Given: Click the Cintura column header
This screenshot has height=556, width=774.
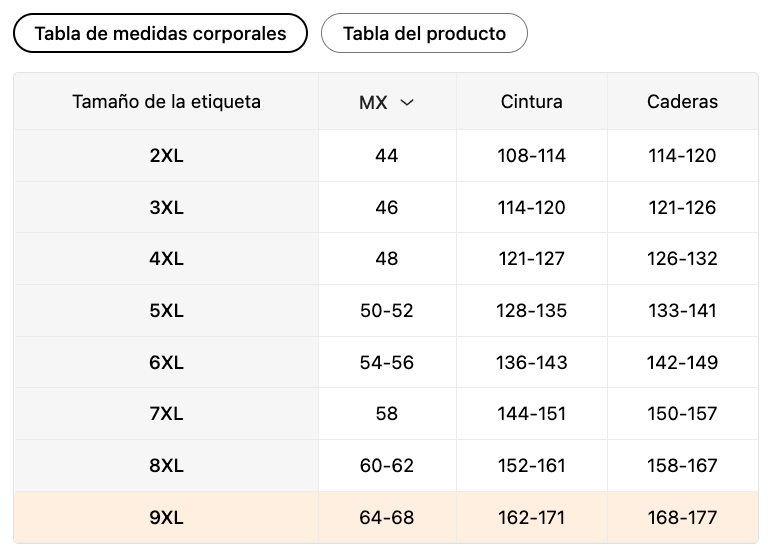Looking at the screenshot, I should (532, 102).
